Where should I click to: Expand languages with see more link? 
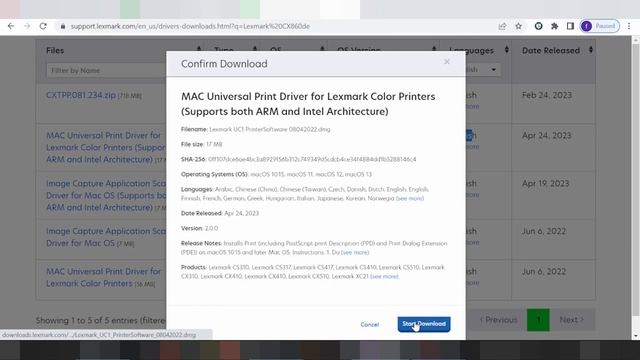(x=410, y=198)
